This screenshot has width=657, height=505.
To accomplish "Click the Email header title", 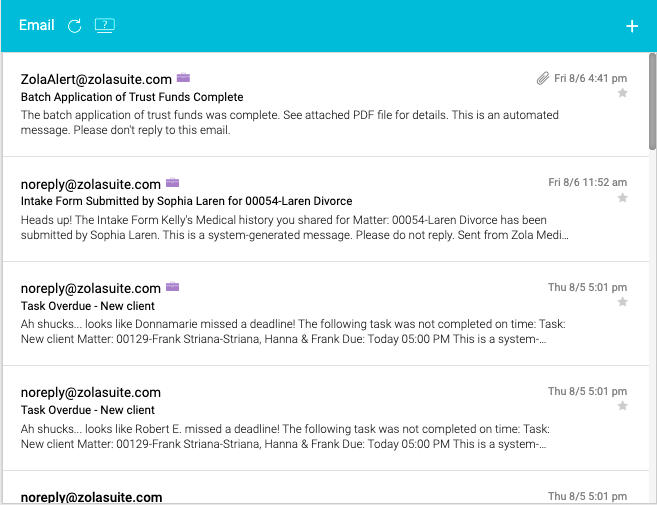I will pos(37,26).
